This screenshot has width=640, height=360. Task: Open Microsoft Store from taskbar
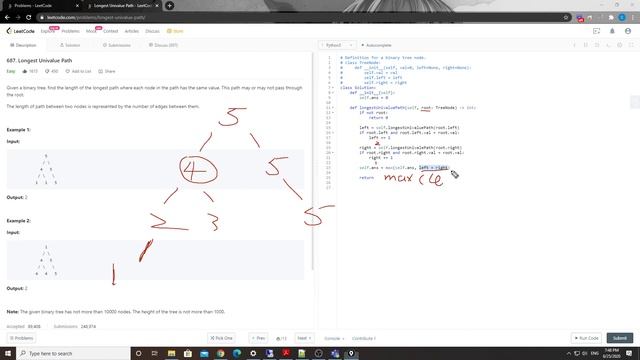point(188,353)
